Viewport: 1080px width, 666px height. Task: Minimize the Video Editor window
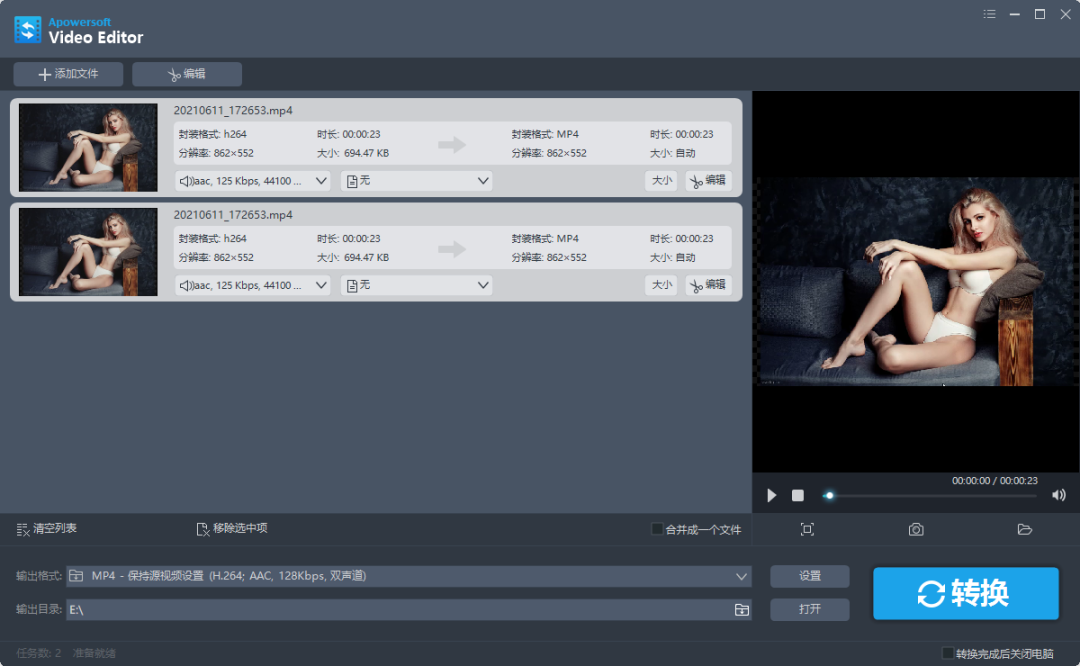(1015, 14)
